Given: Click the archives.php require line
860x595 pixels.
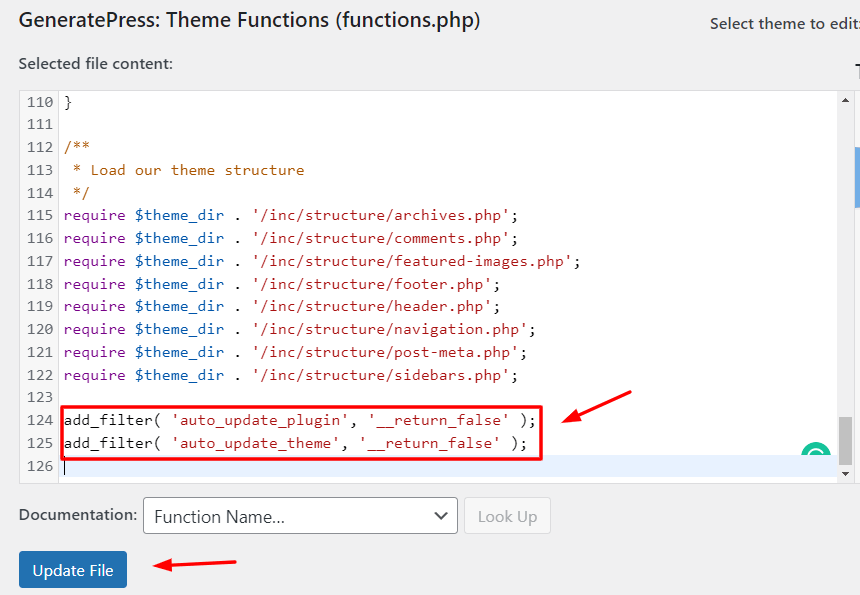Looking at the screenshot, I should 291,216.
